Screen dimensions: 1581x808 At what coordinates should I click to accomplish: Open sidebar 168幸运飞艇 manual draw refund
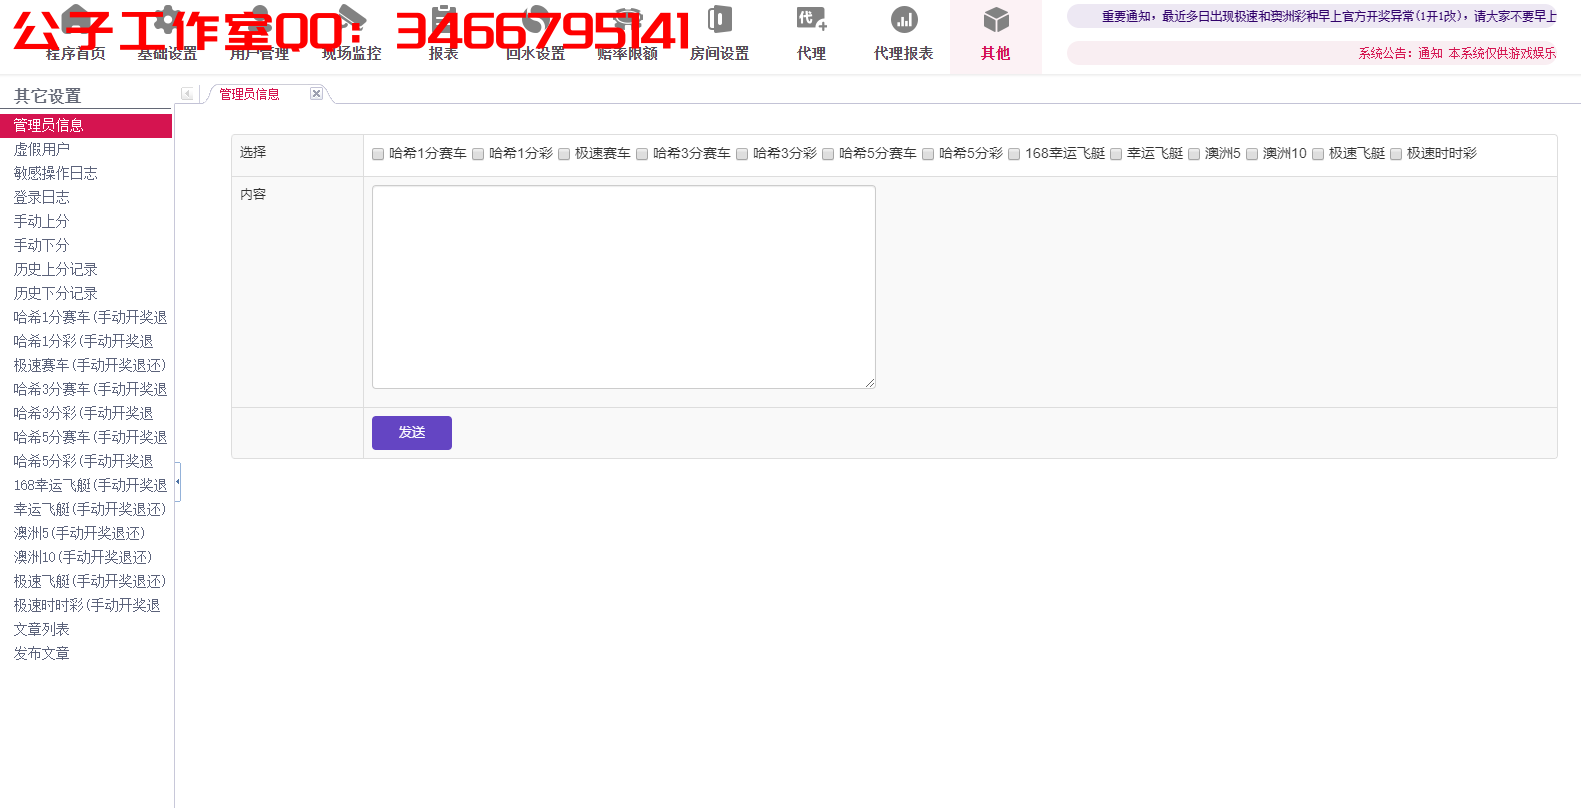[x=90, y=485]
